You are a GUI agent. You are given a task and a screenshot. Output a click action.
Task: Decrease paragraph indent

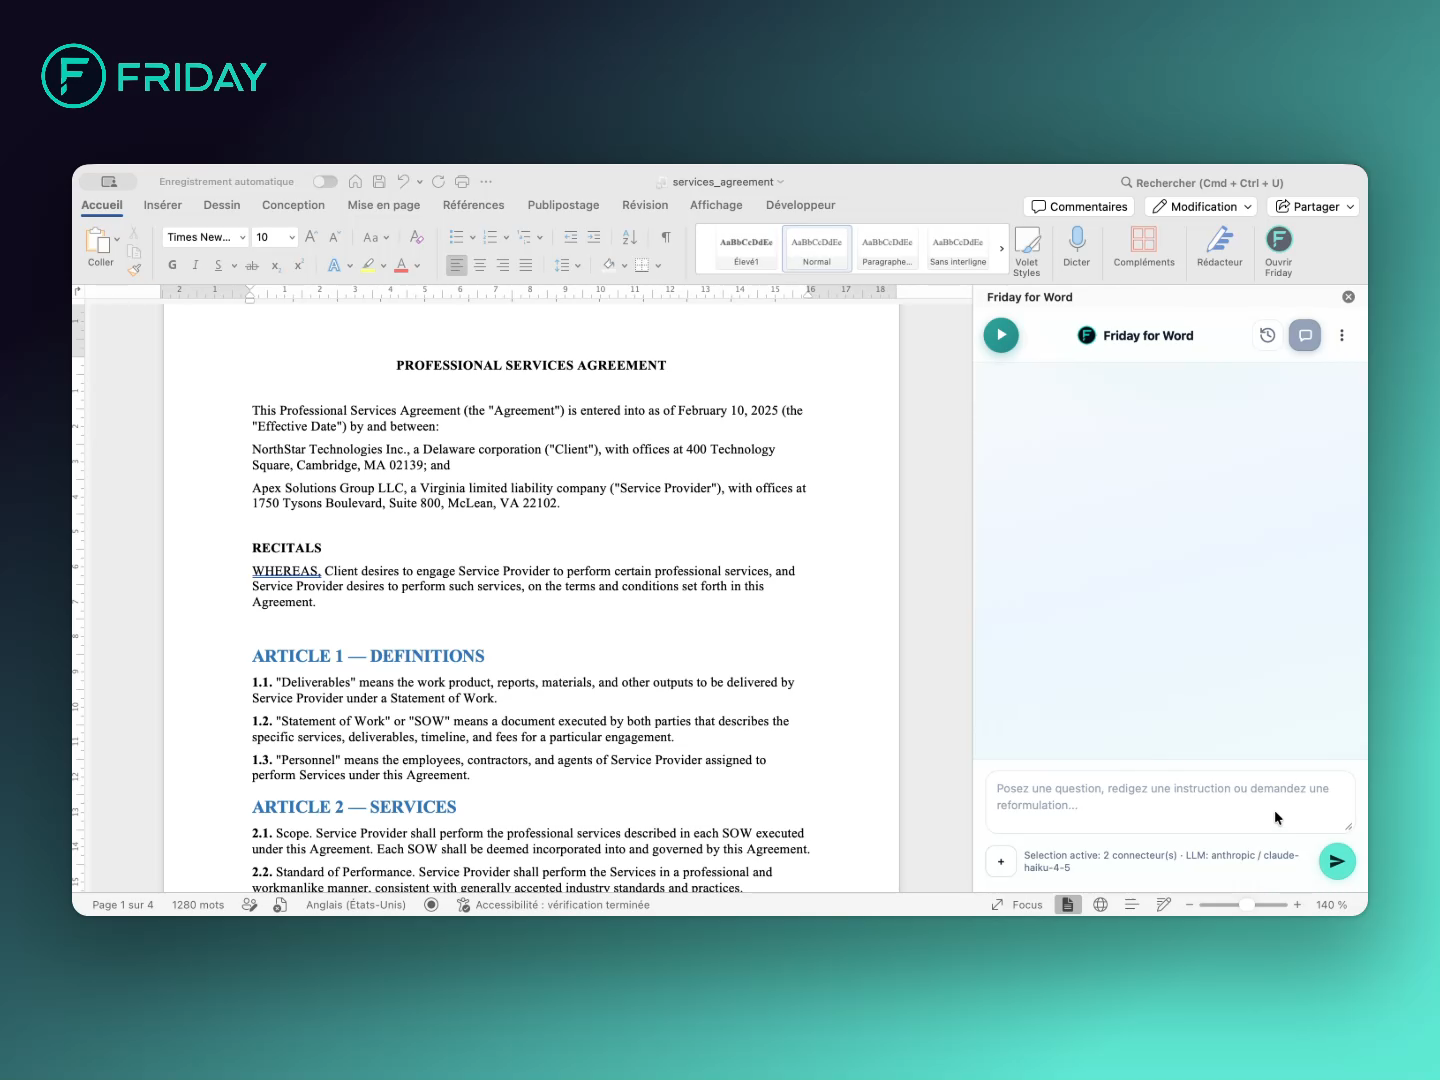[x=571, y=237]
